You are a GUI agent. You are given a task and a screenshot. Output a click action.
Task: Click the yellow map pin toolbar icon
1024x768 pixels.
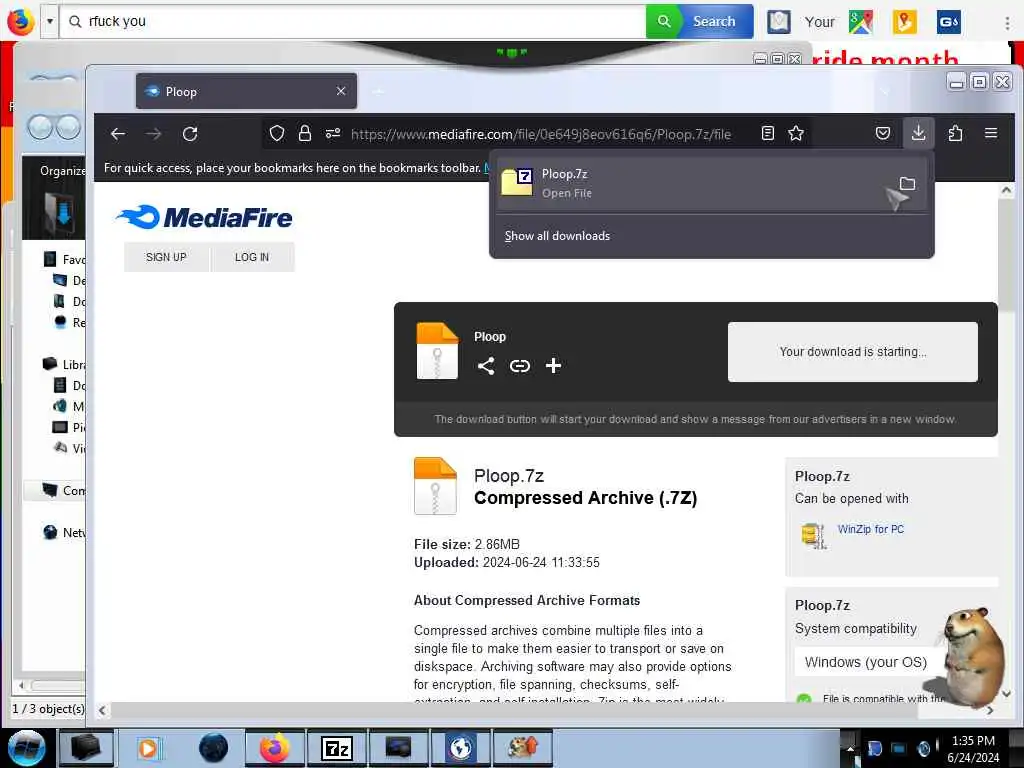point(904,22)
